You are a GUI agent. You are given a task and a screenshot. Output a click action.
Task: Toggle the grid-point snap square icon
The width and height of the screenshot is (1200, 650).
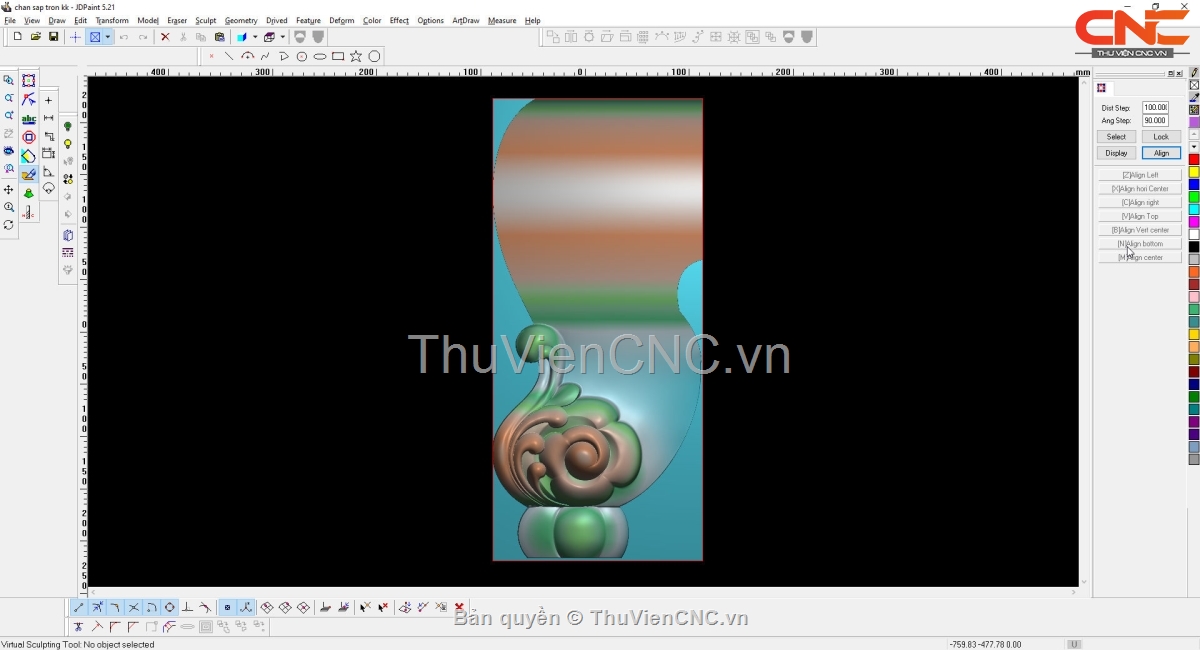227,607
